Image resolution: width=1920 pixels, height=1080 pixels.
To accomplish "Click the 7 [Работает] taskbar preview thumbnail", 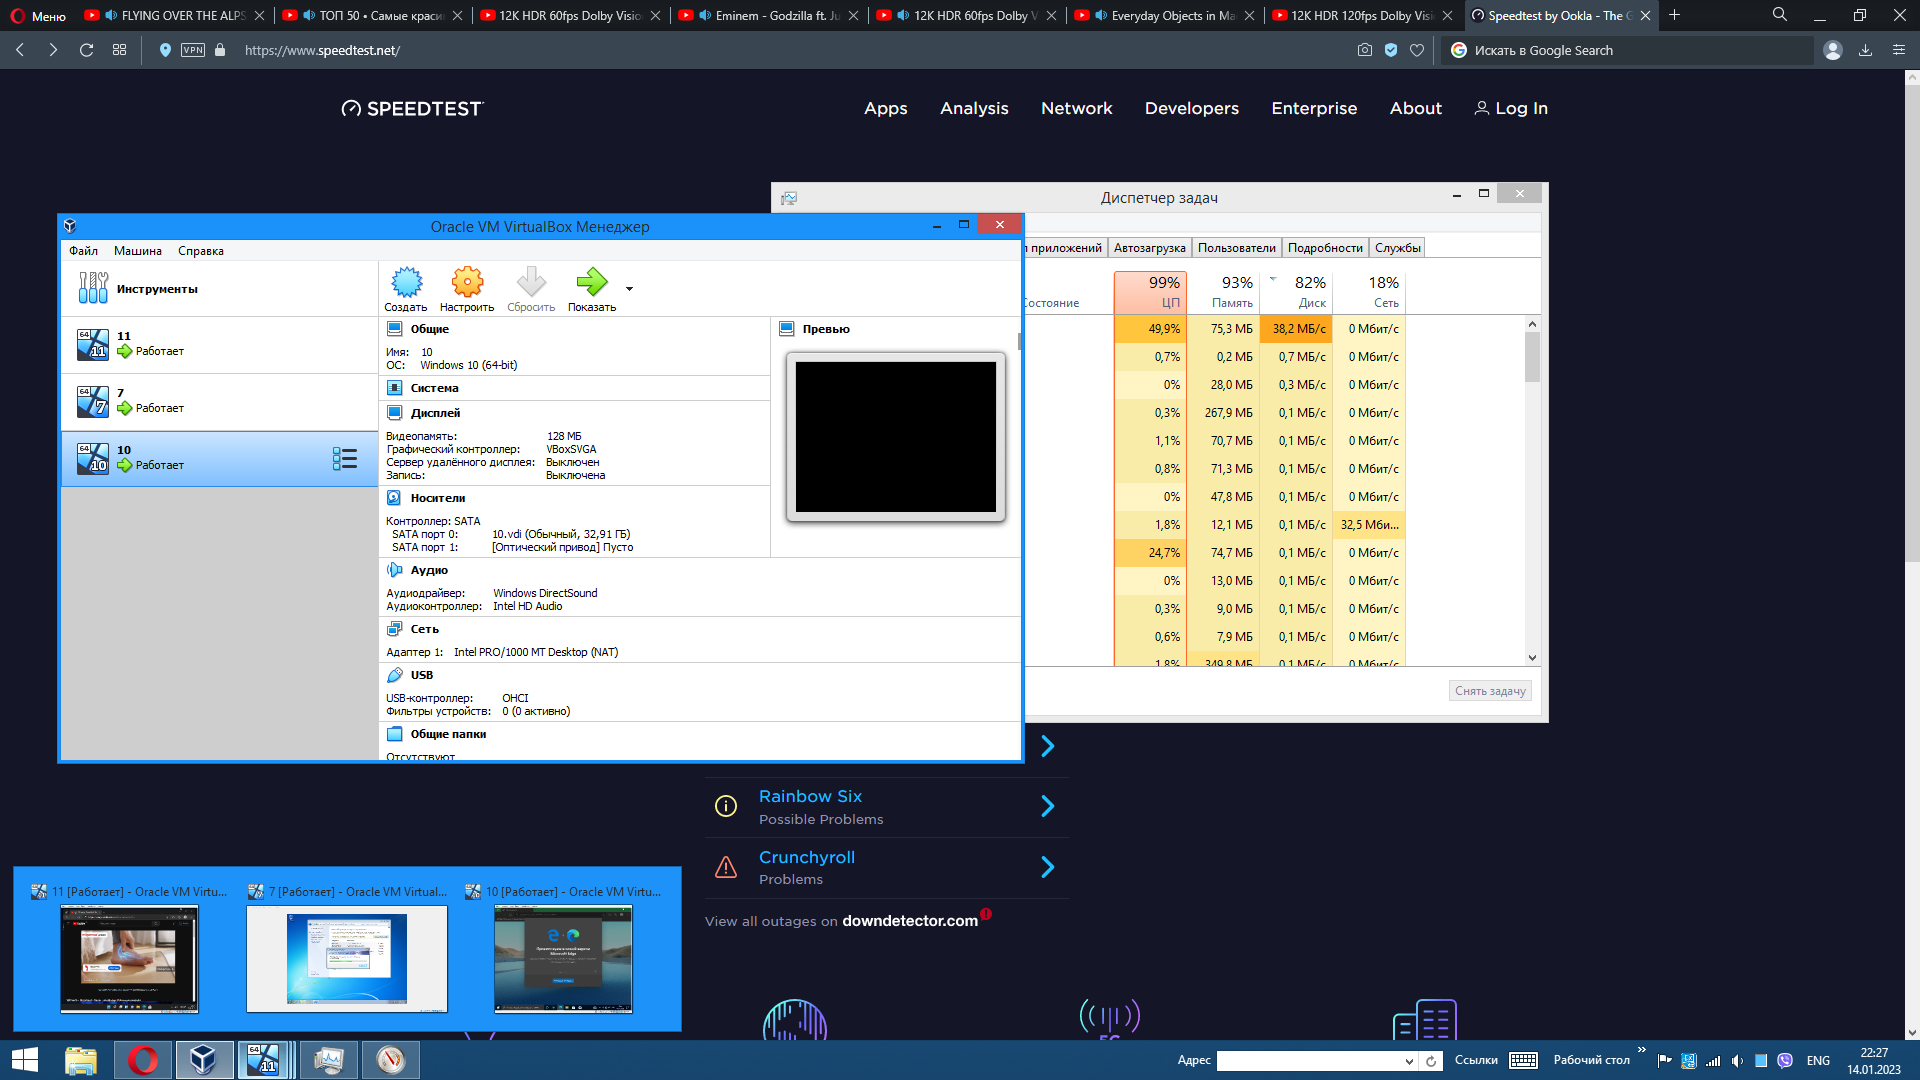I will (347, 959).
